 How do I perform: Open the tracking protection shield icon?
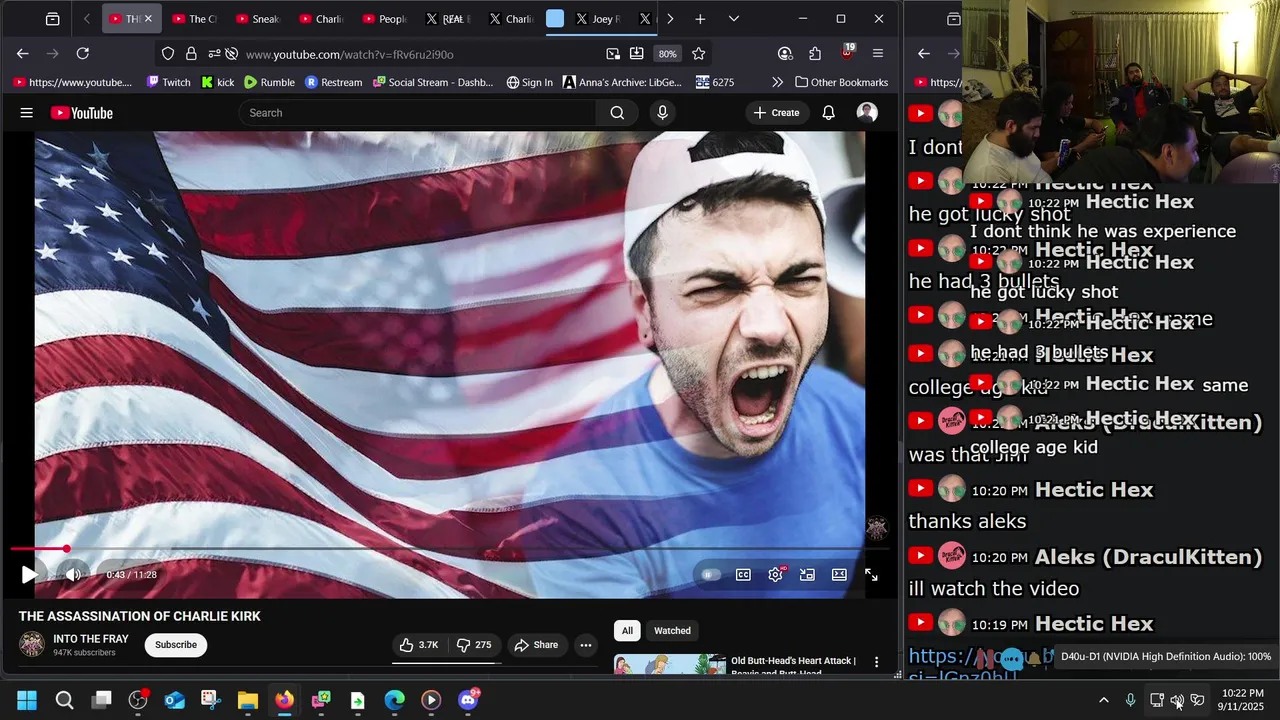click(168, 54)
